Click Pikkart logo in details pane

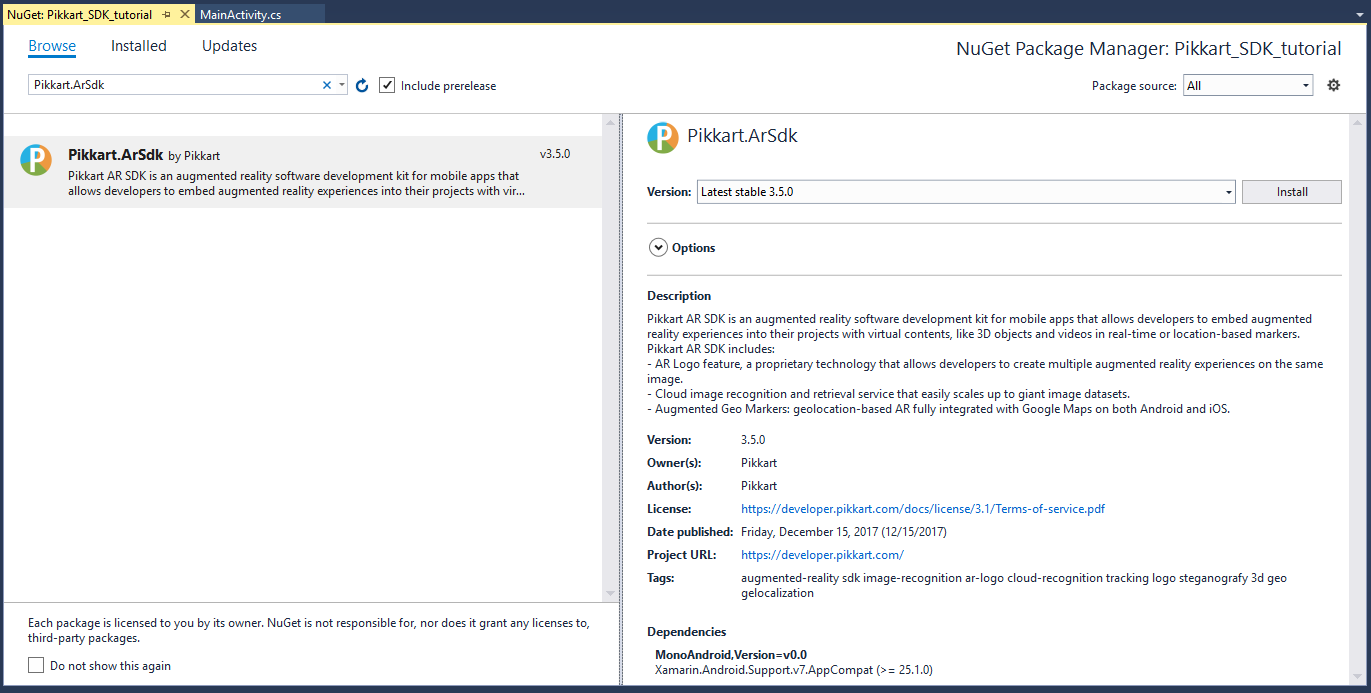pyautogui.click(x=662, y=137)
